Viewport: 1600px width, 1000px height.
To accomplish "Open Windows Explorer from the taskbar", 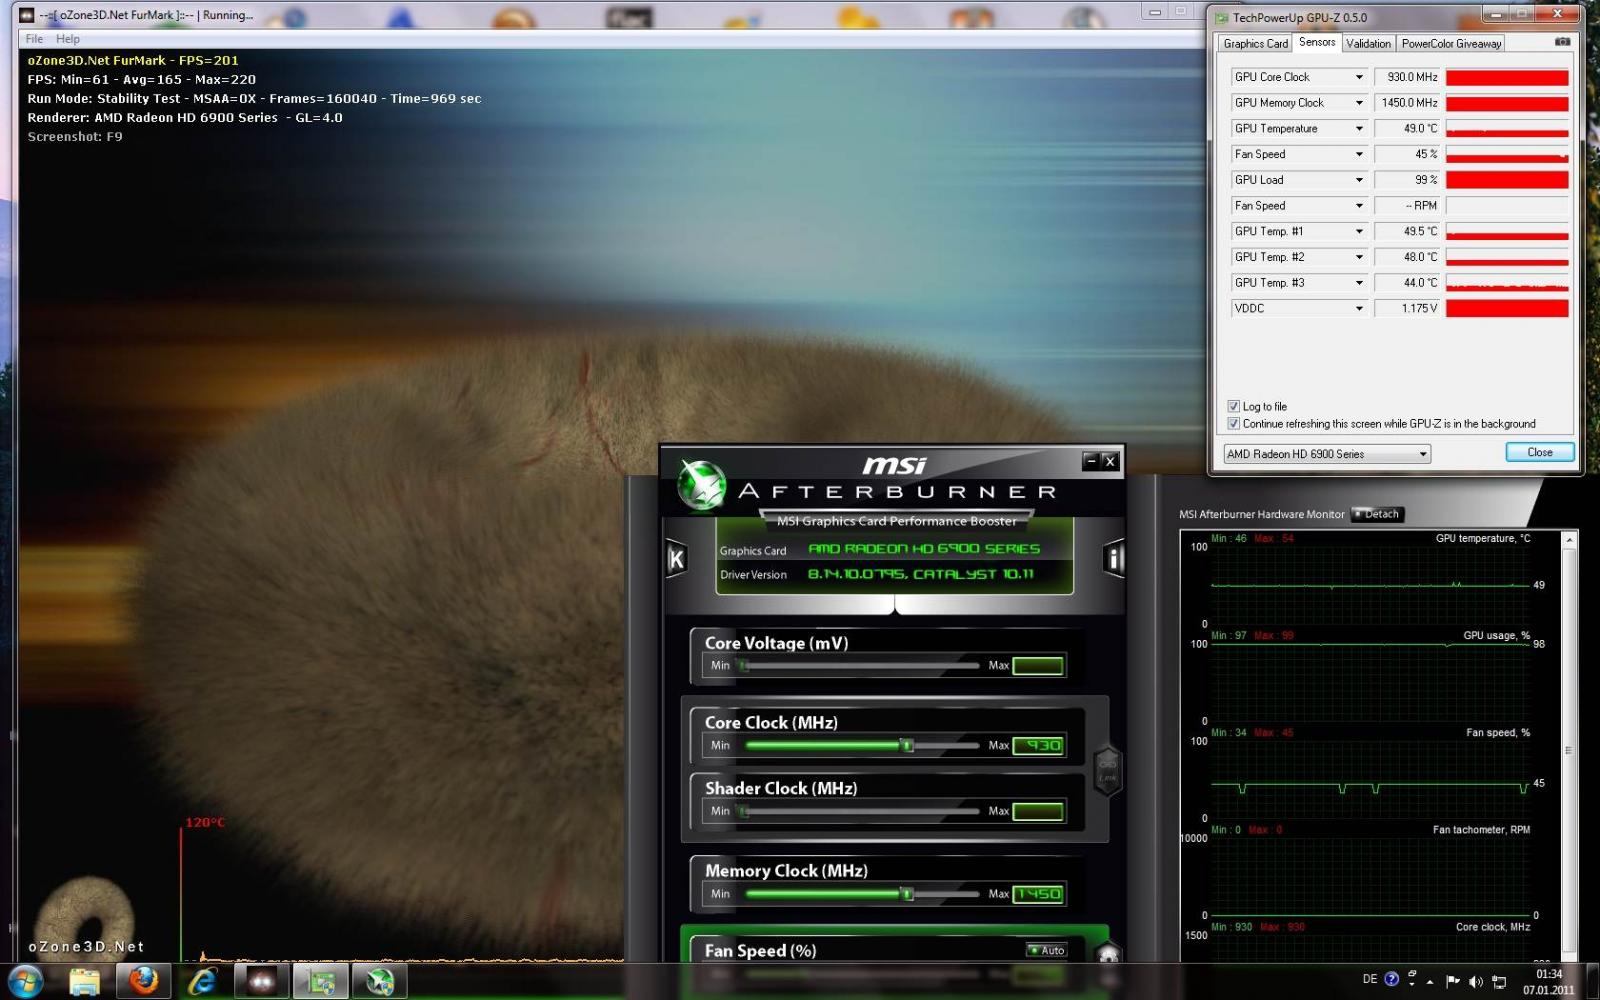I will pos(85,982).
